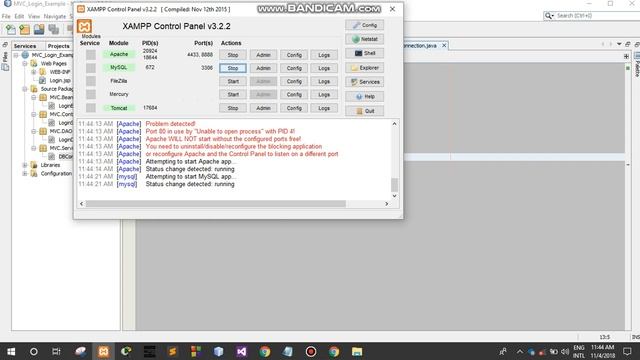Open XAMPP Help
The image size is (640, 360).
pyautogui.click(x=364, y=97)
